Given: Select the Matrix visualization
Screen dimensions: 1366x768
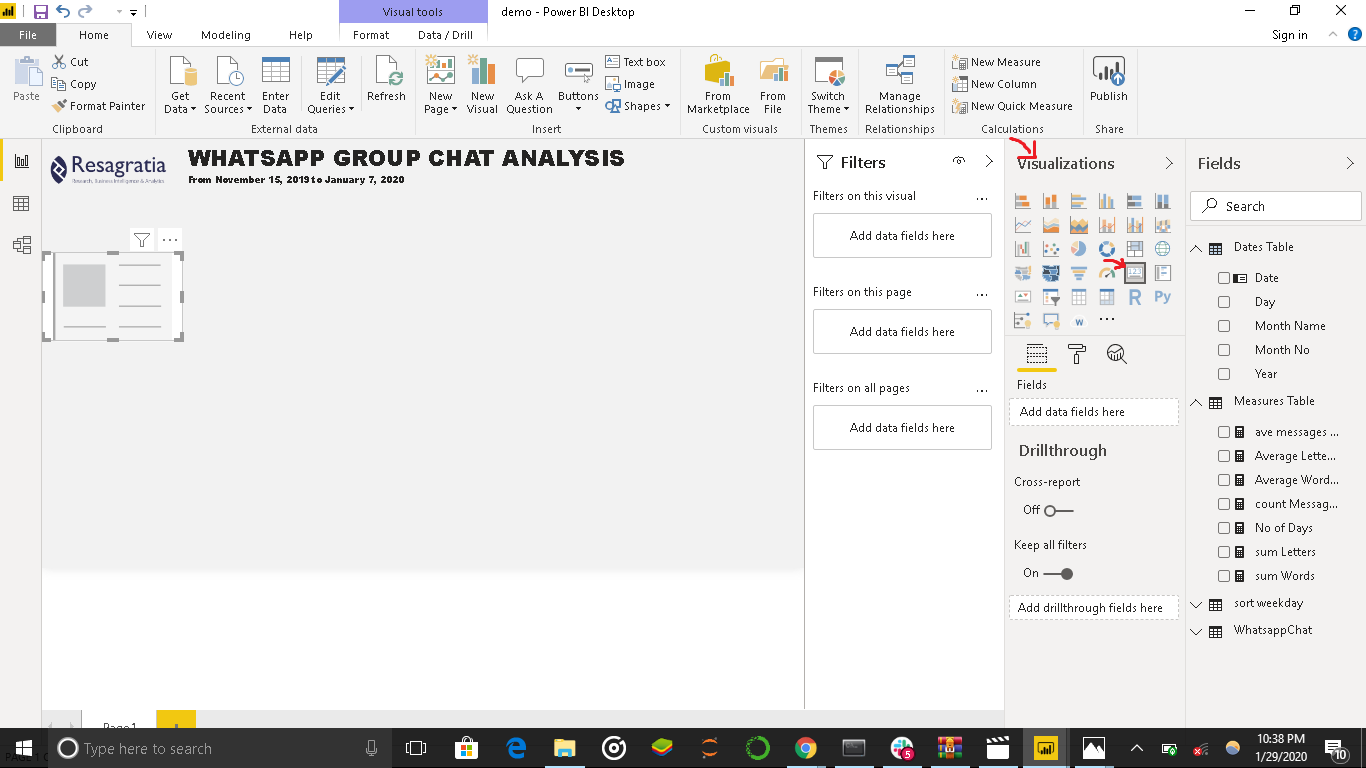Looking at the screenshot, I should pos(1107,297).
